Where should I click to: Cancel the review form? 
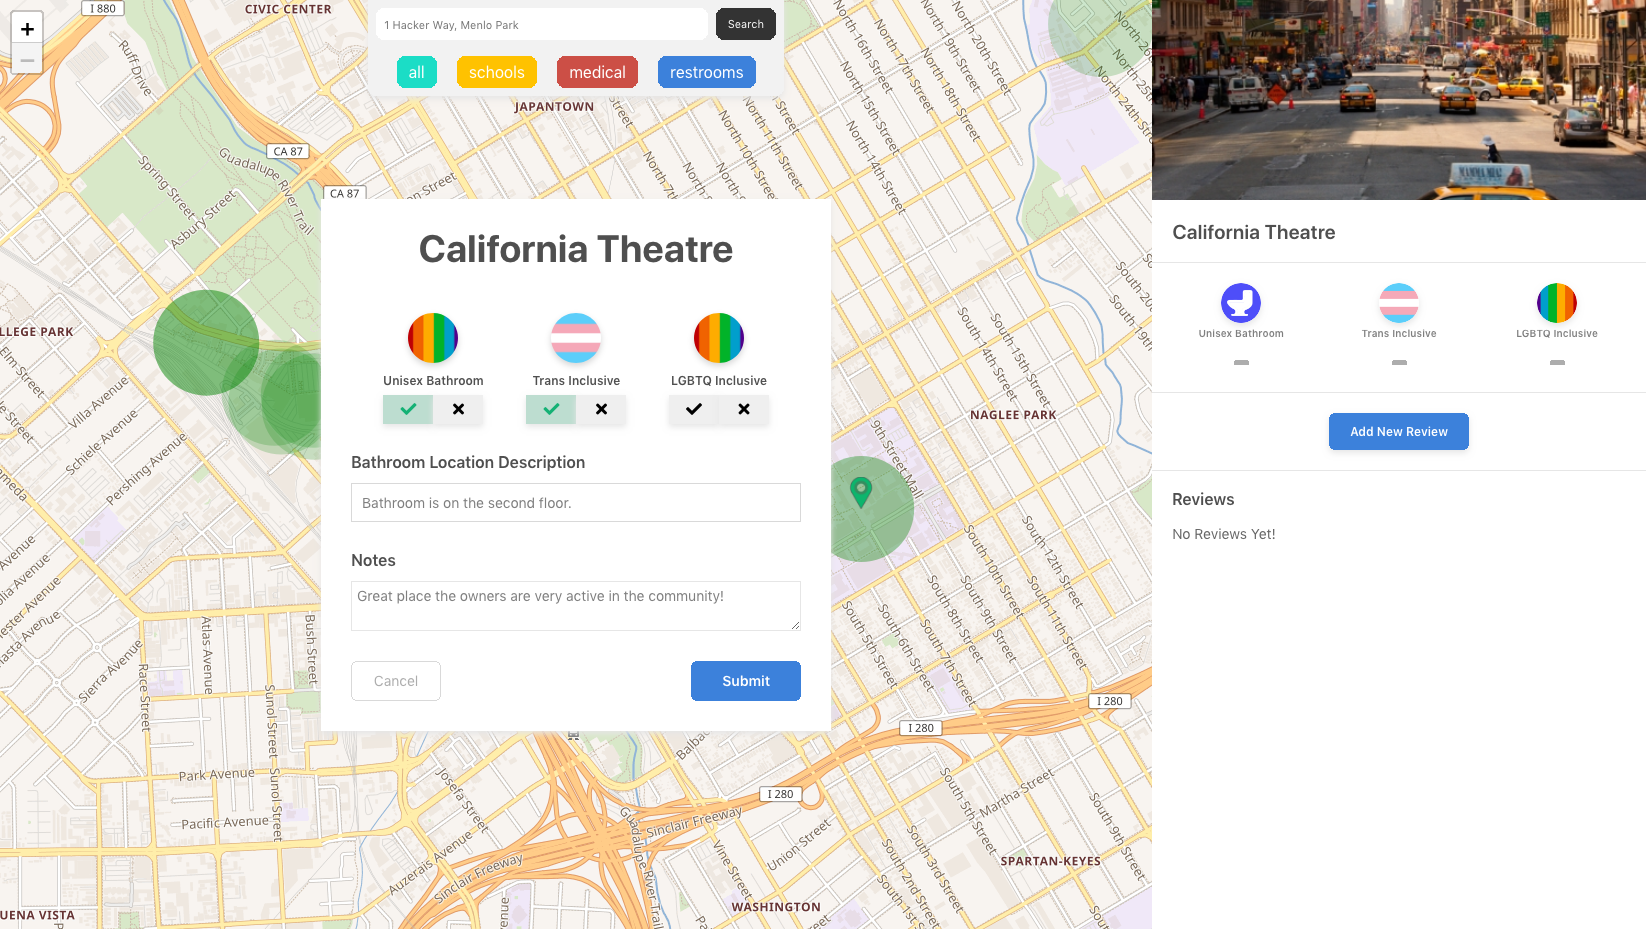tap(396, 681)
